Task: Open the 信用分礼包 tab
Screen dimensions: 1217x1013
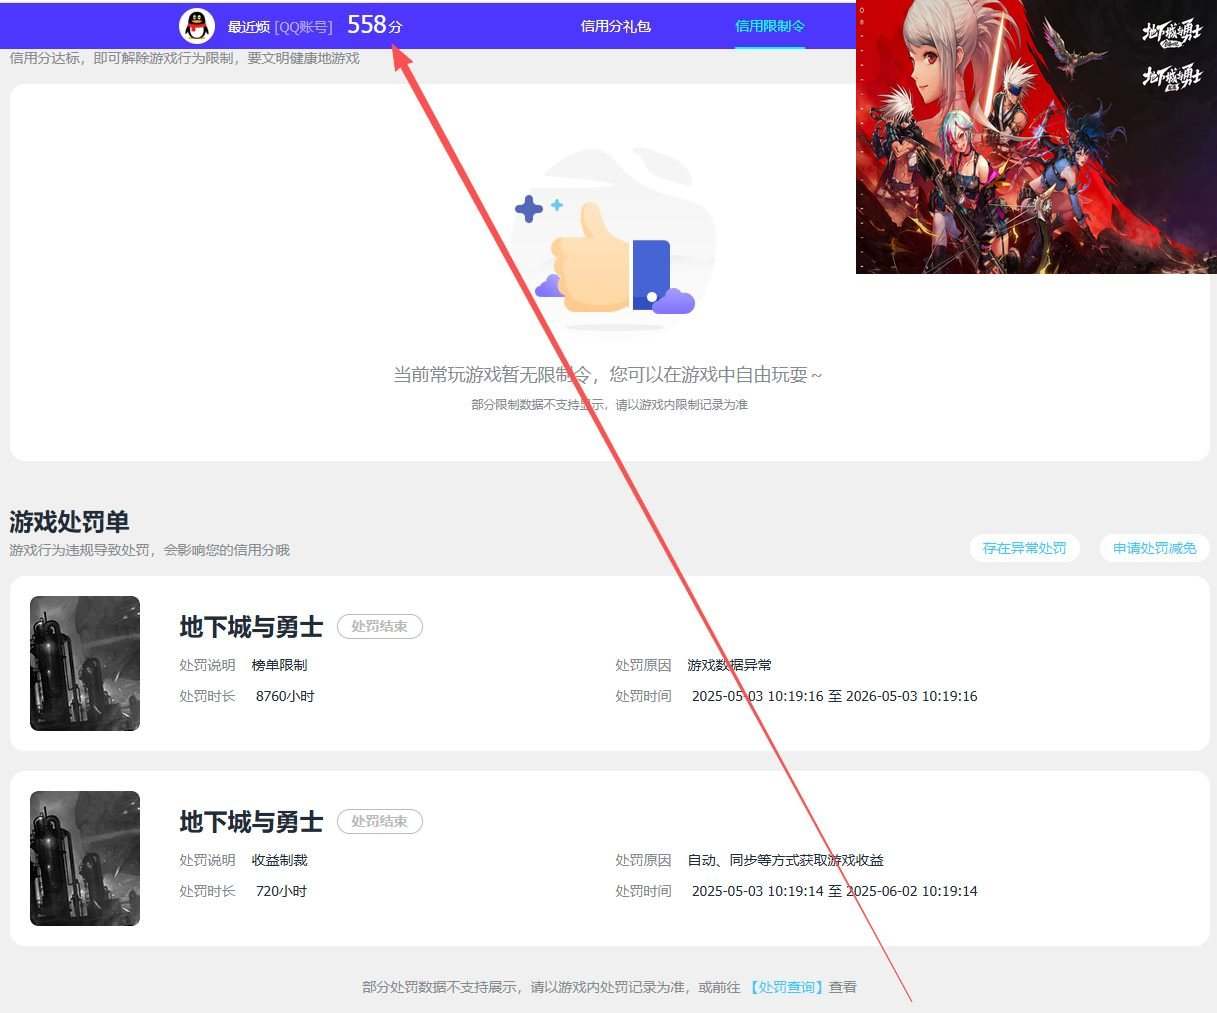Action: tap(616, 26)
